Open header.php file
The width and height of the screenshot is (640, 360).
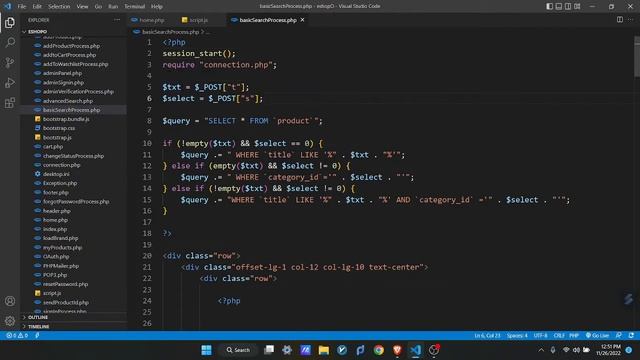point(57,211)
